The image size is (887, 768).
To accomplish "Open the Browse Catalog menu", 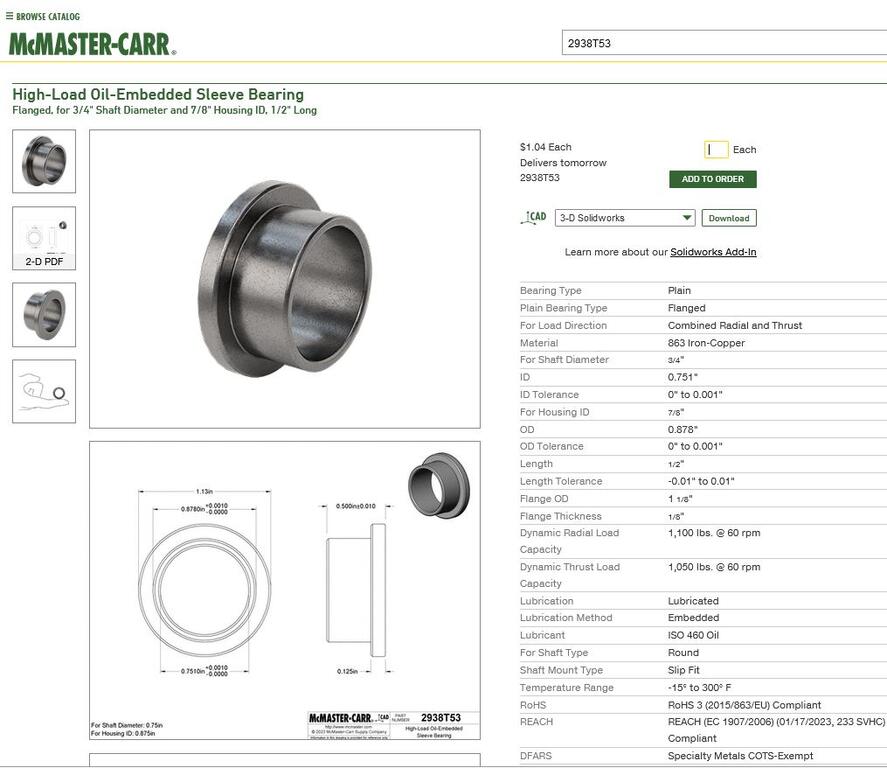I will click(x=43, y=16).
